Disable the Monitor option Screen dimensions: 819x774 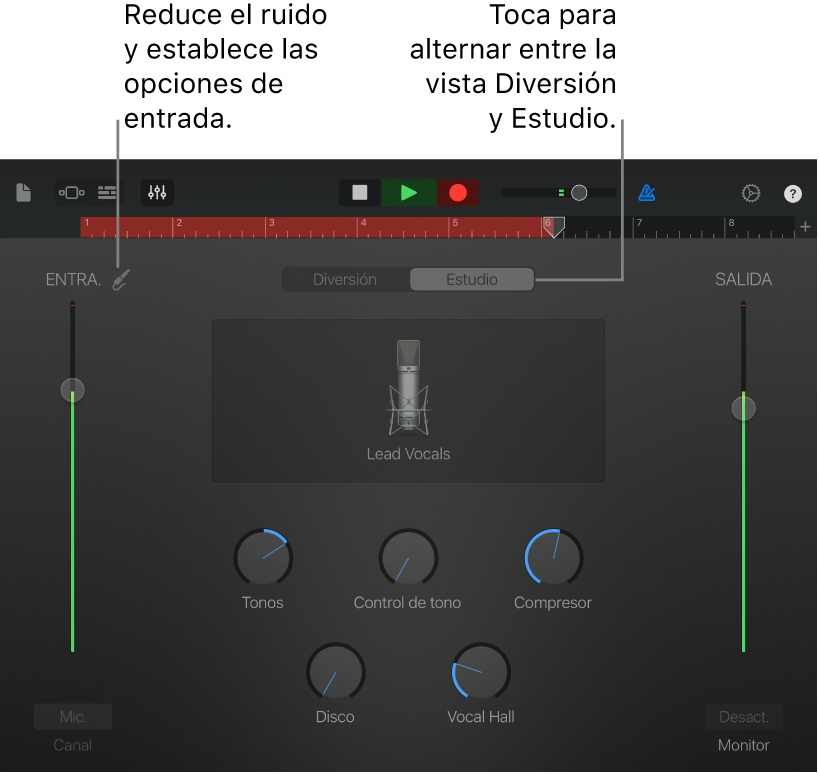(743, 717)
